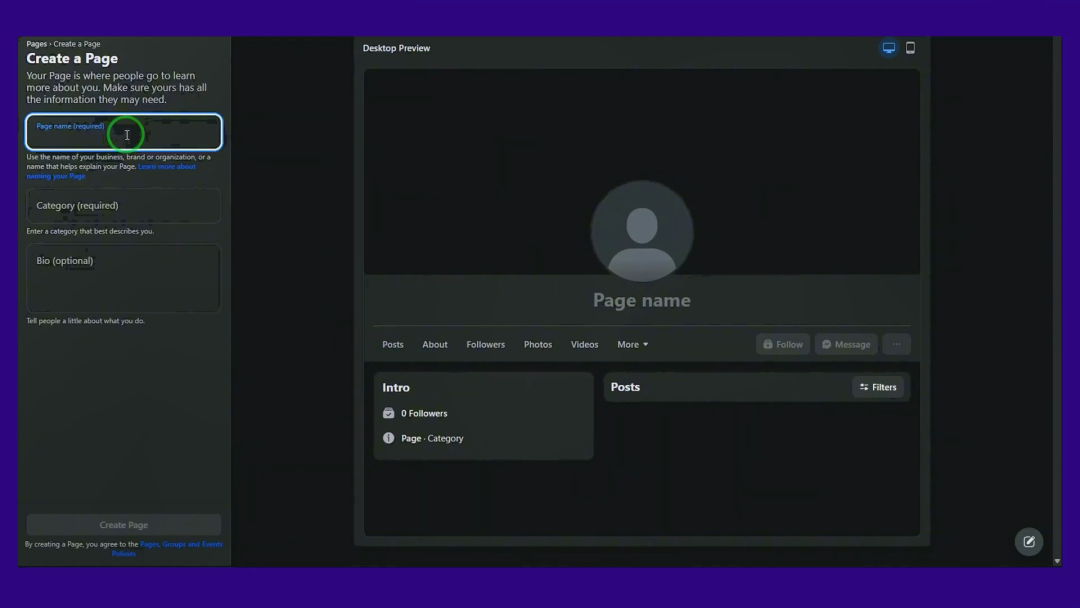
Task: Click the Message button in preview
Action: click(846, 344)
